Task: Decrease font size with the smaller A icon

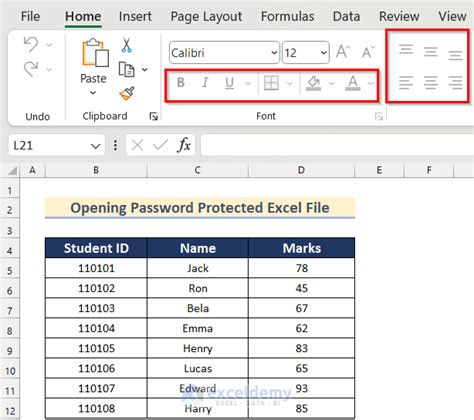Action: pos(368,52)
